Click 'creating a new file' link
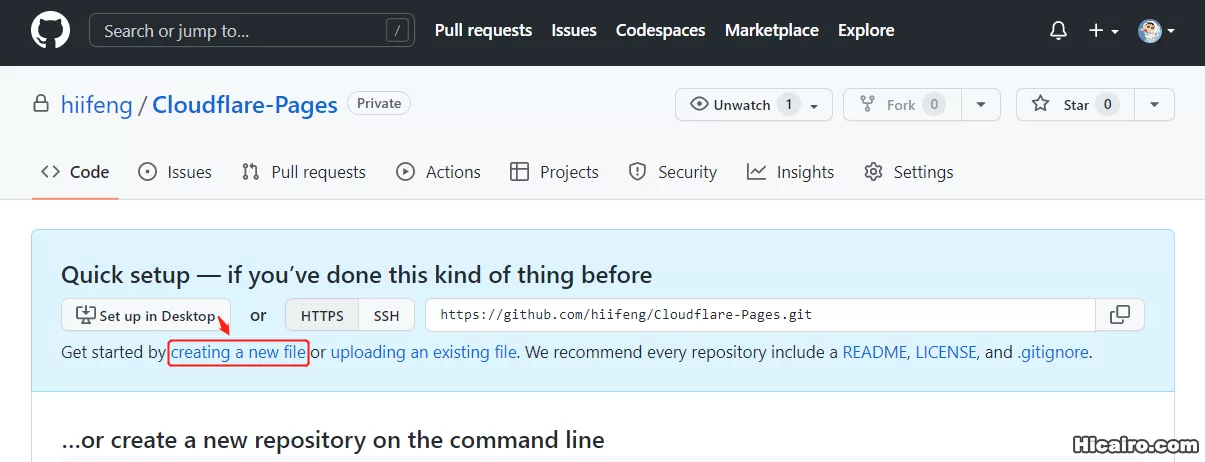 point(238,352)
